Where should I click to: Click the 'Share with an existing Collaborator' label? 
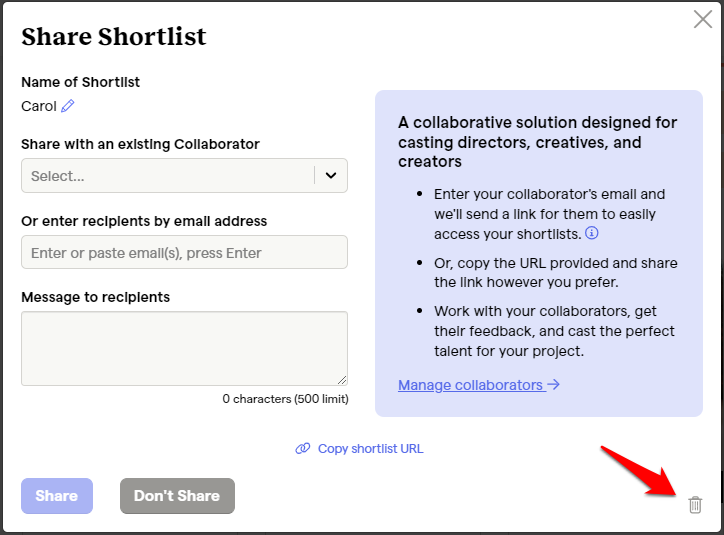140,144
